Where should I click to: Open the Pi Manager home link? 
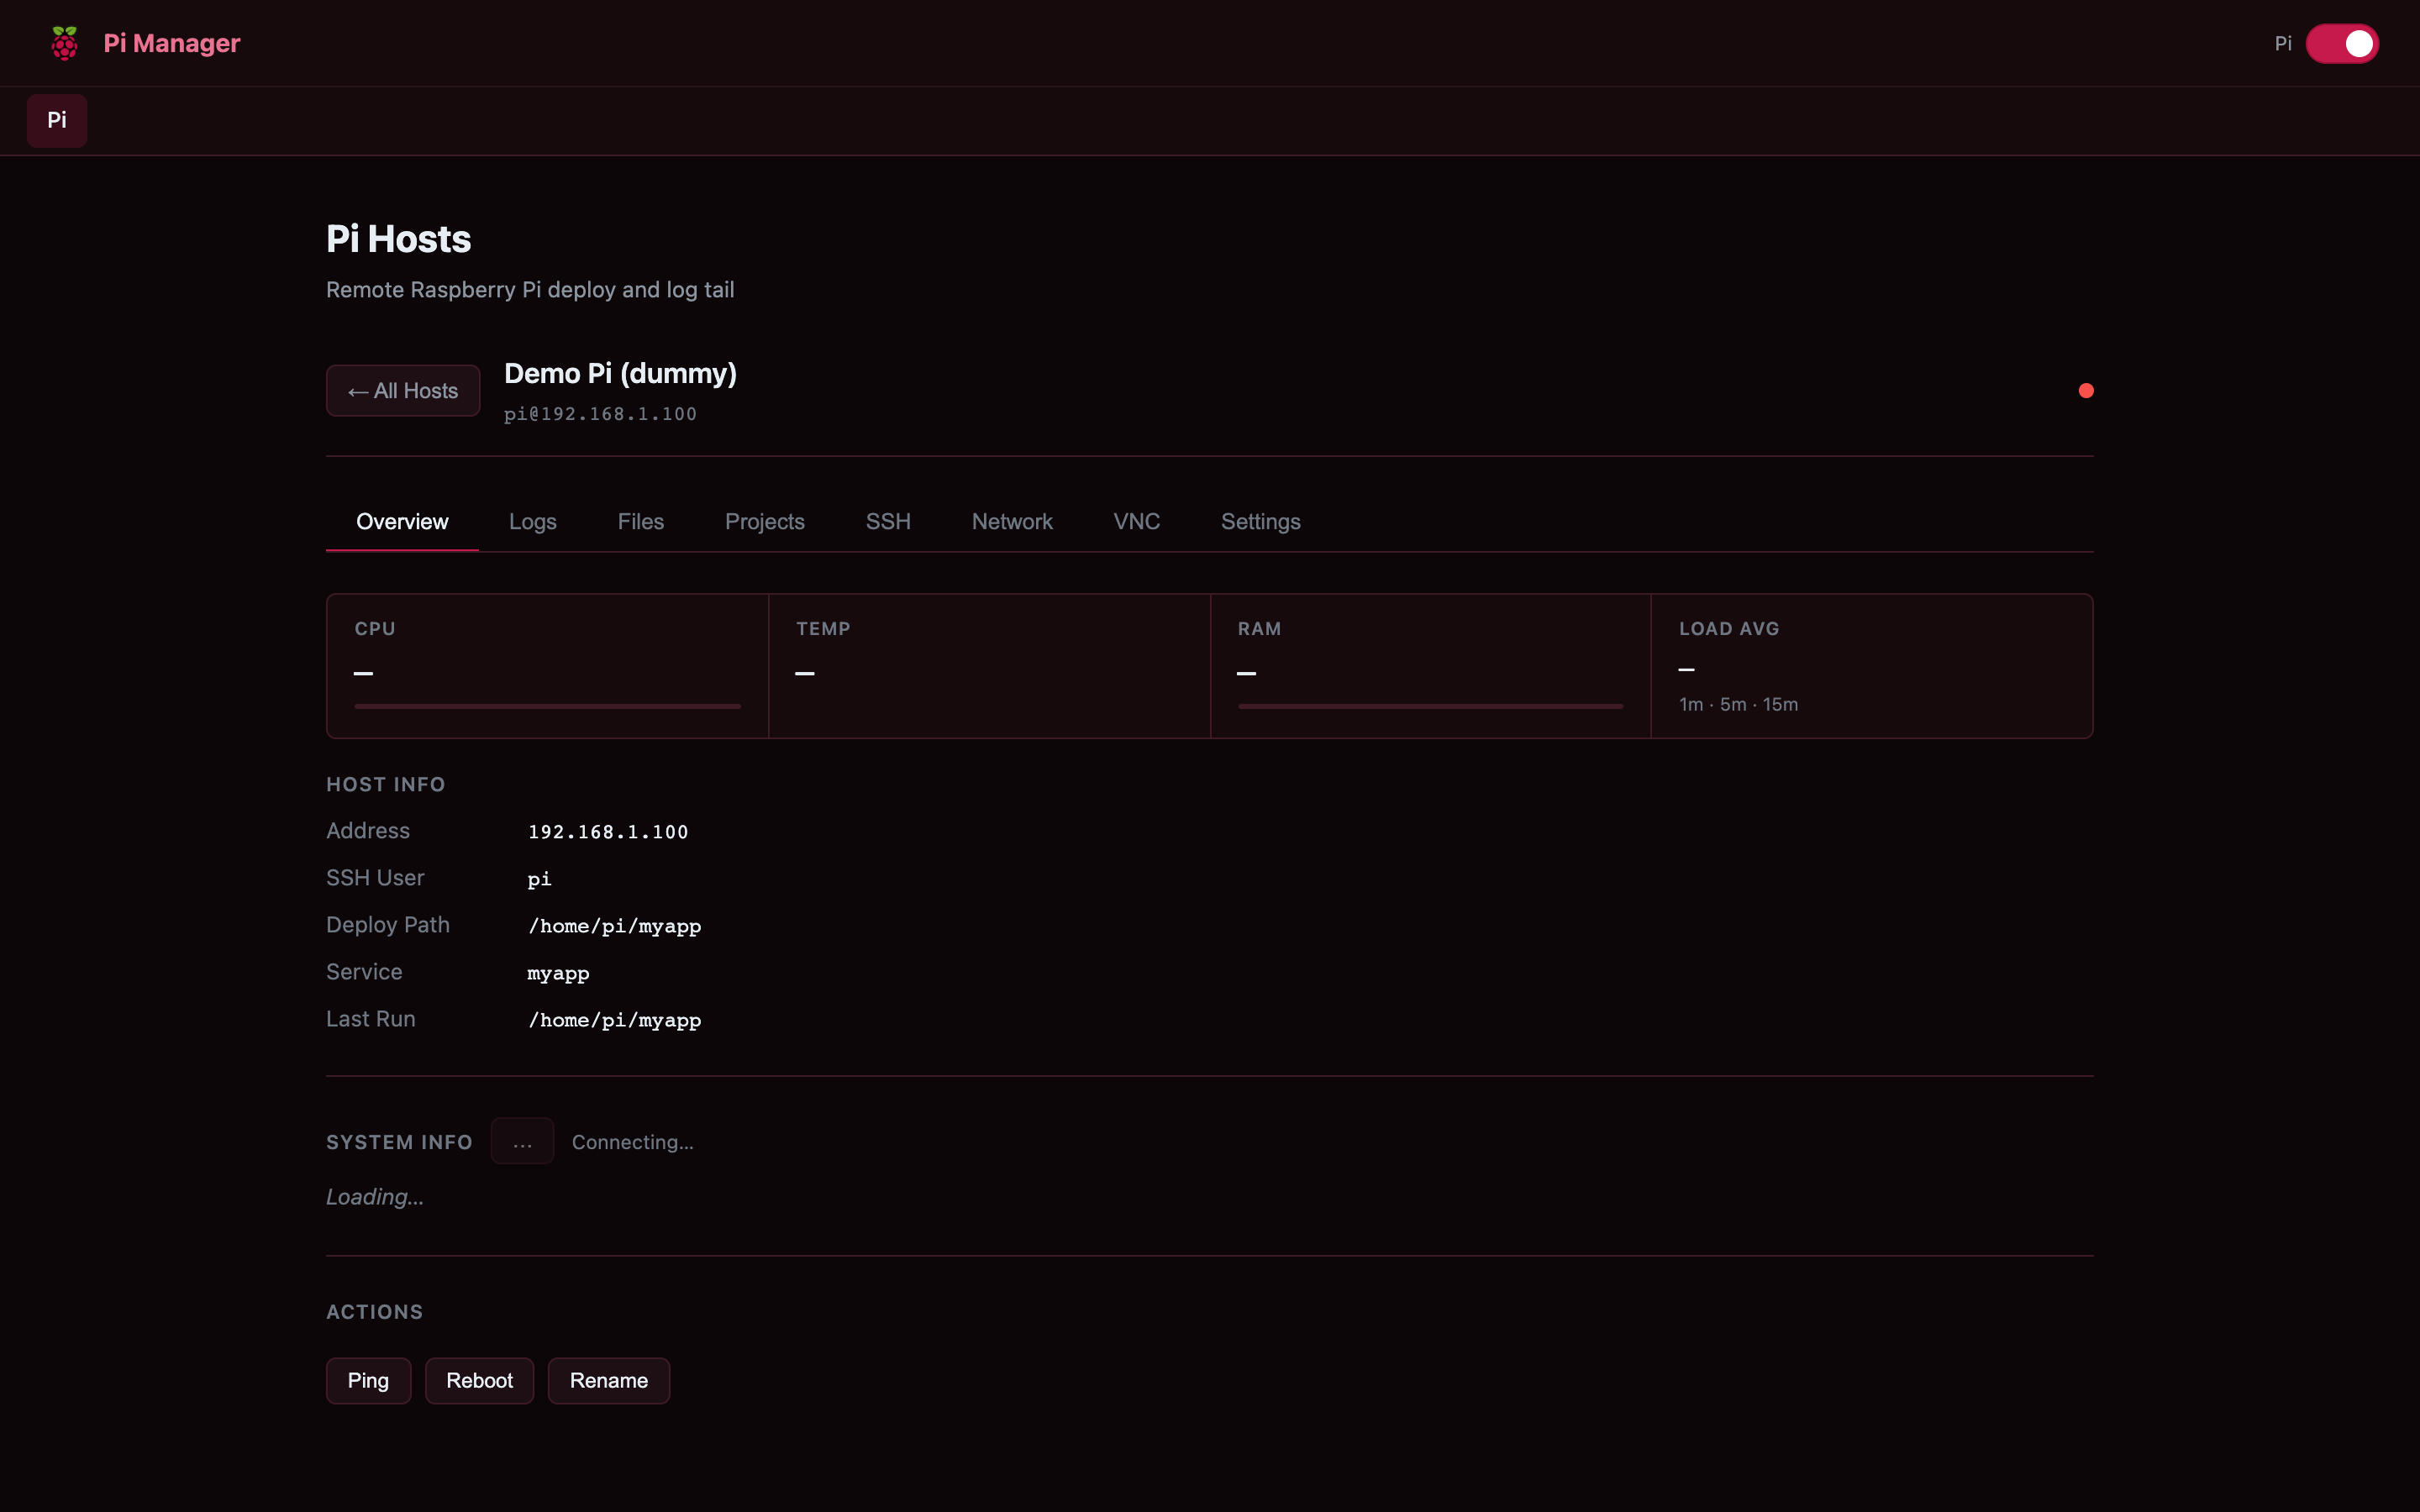[x=171, y=43]
